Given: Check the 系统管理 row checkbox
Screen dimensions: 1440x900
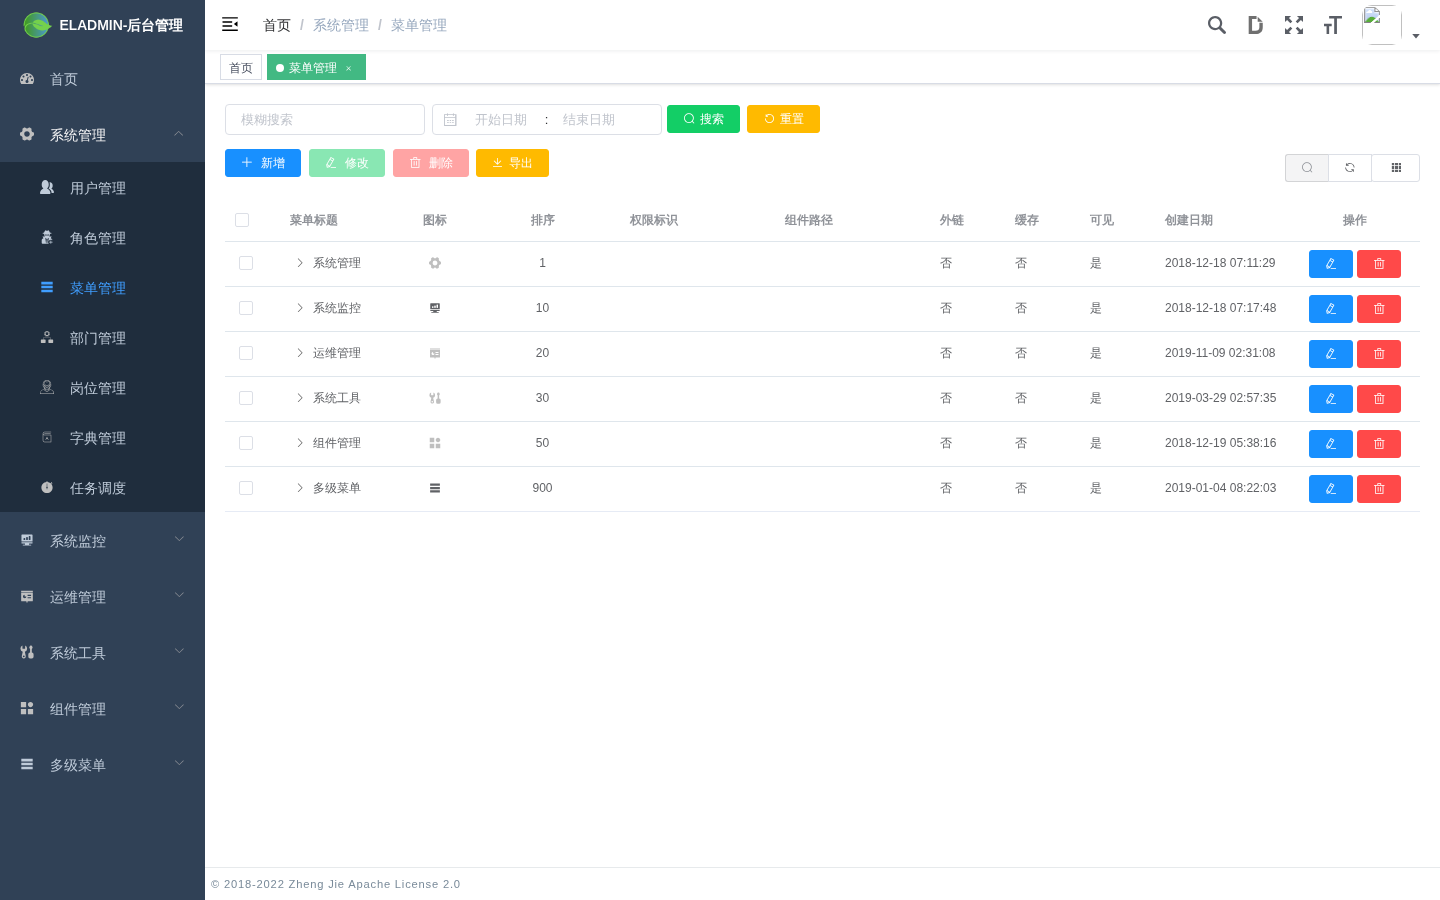Looking at the screenshot, I should [246, 263].
